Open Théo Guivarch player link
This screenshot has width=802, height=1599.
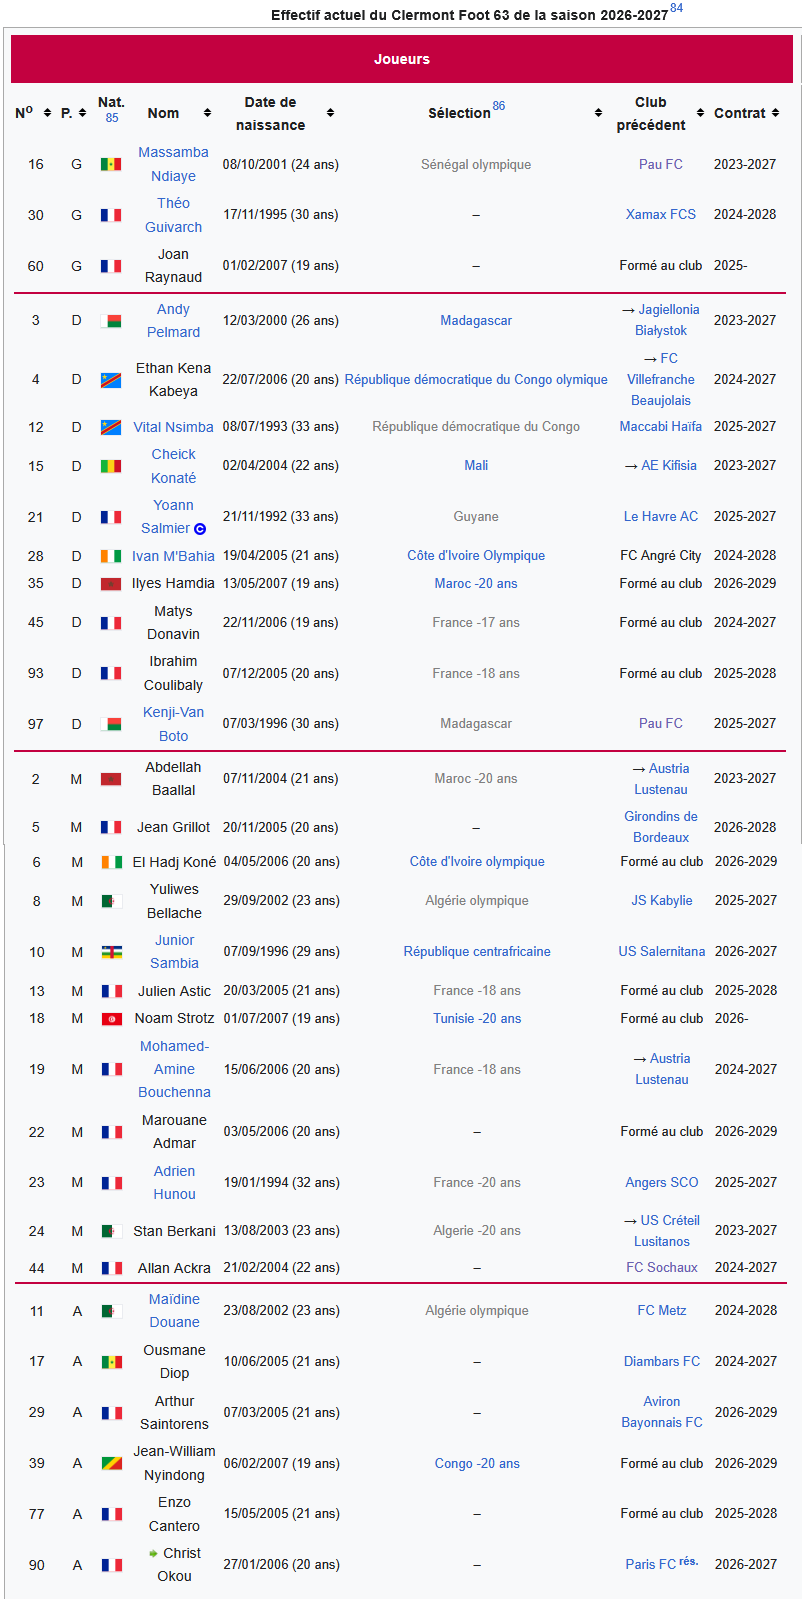tap(173, 215)
